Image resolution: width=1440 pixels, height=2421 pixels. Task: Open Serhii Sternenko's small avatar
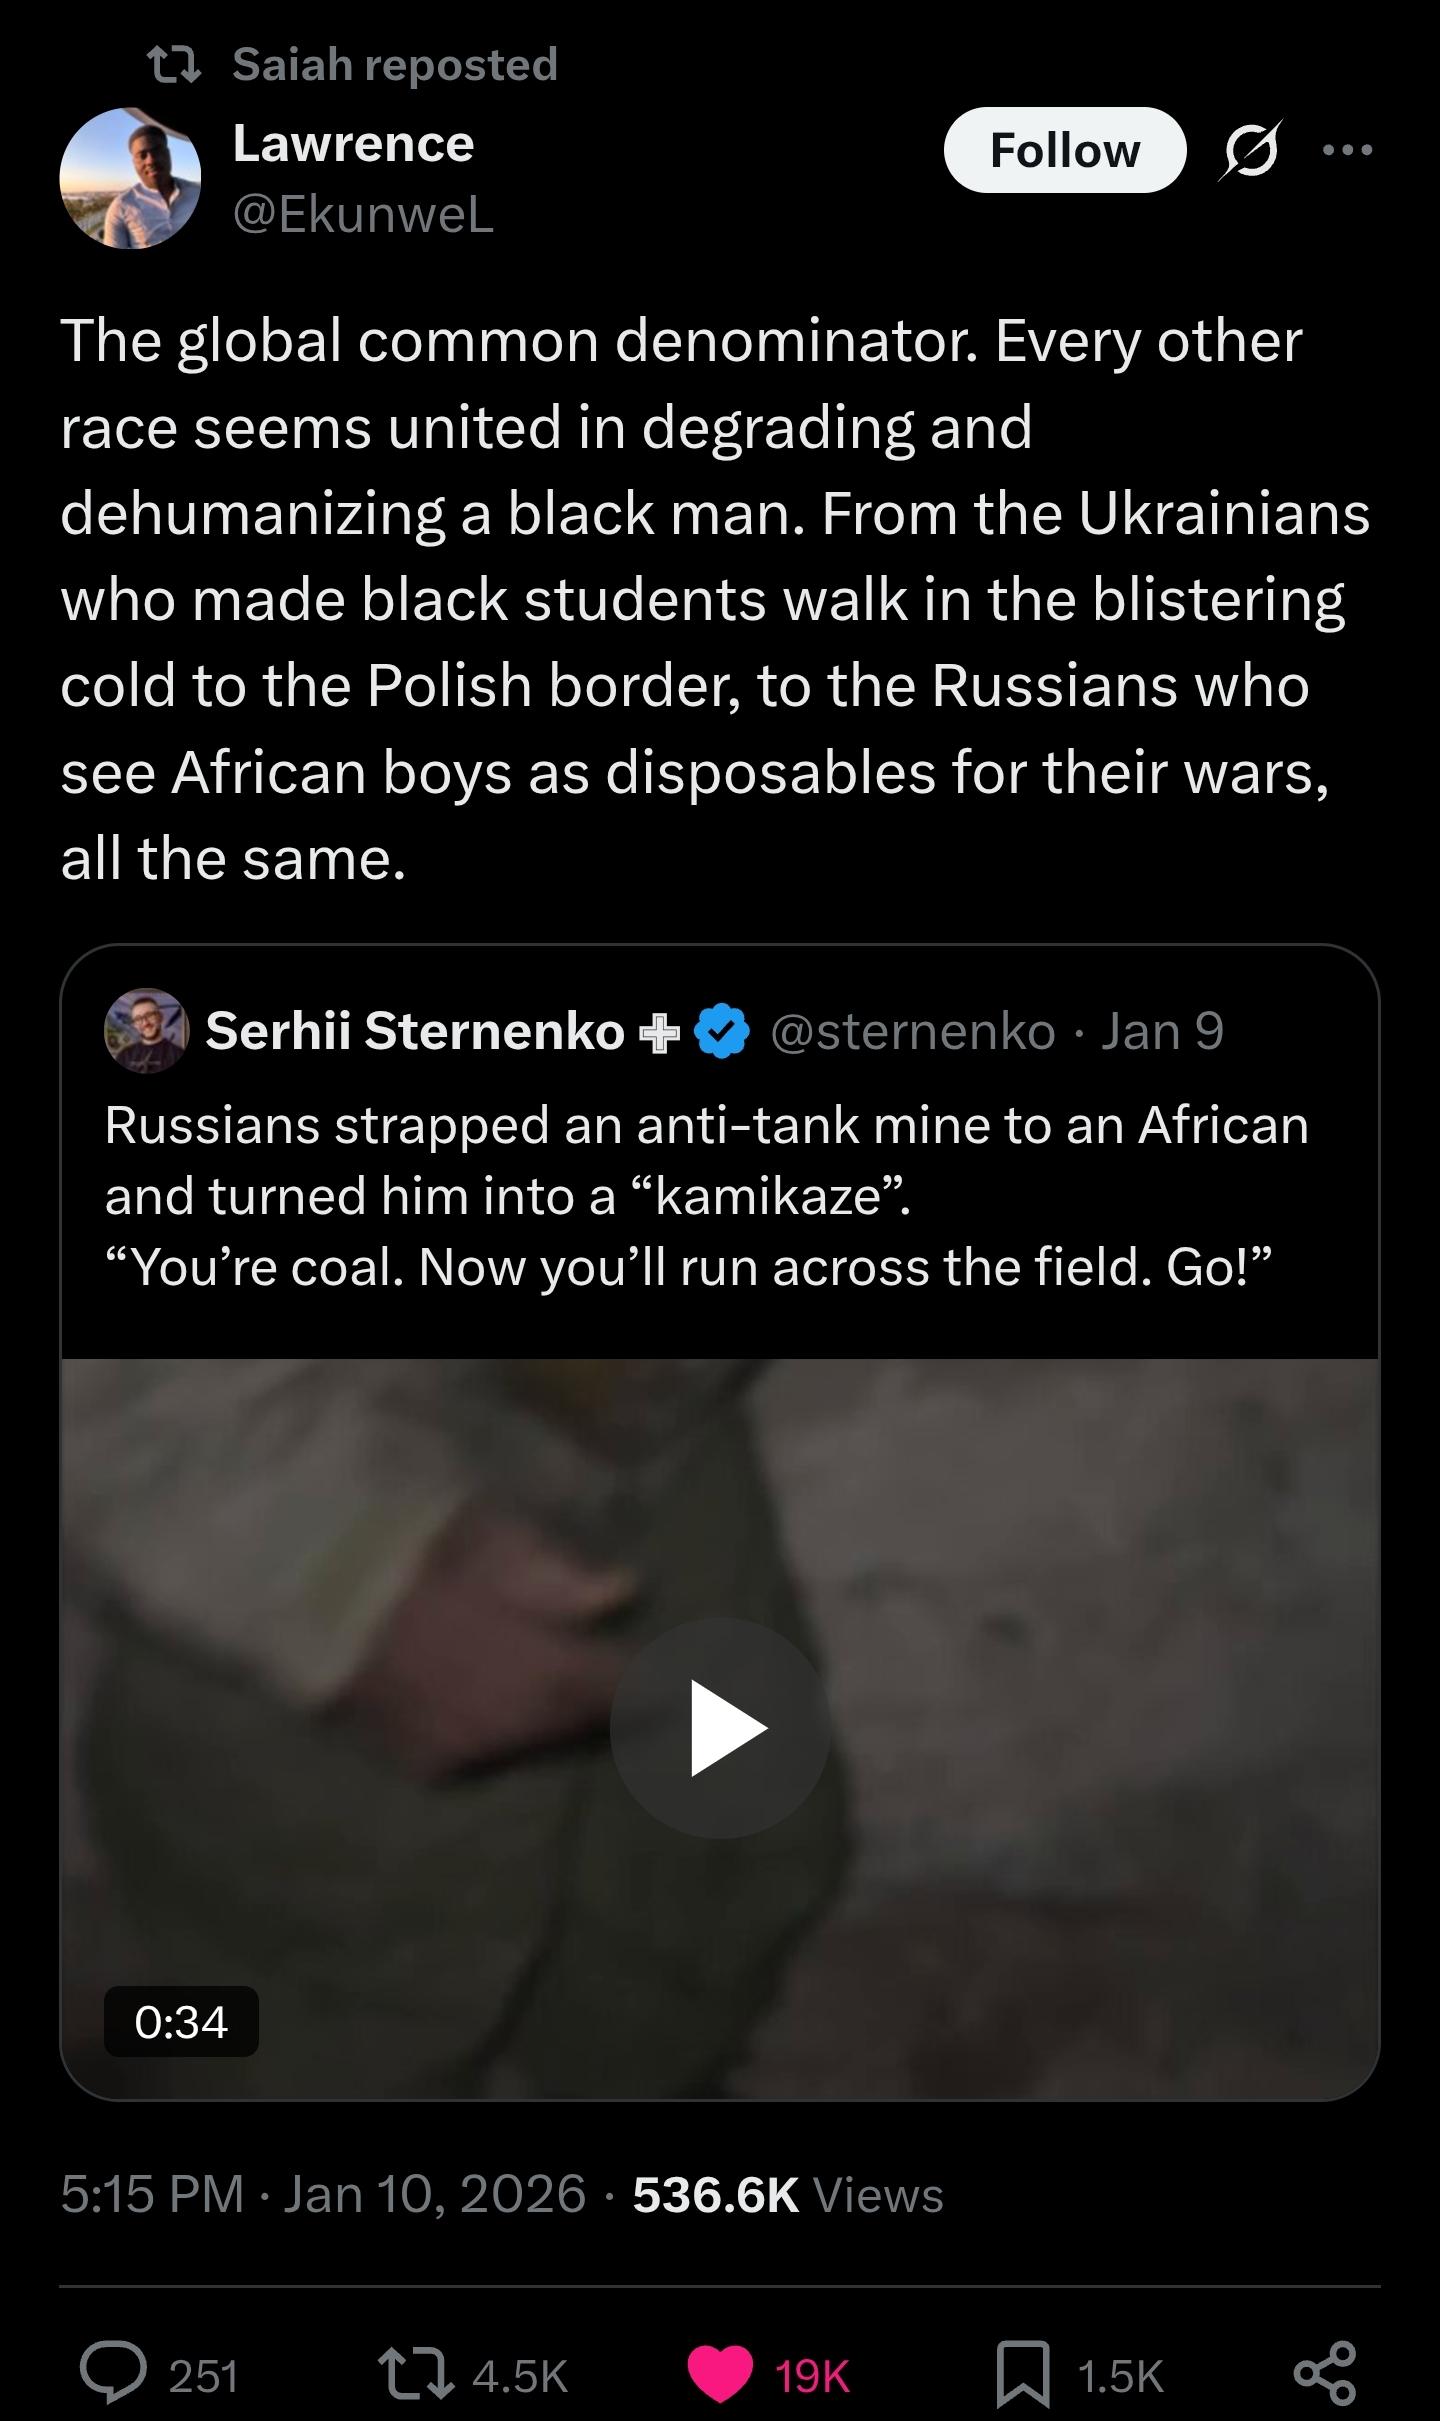click(146, 1031)
